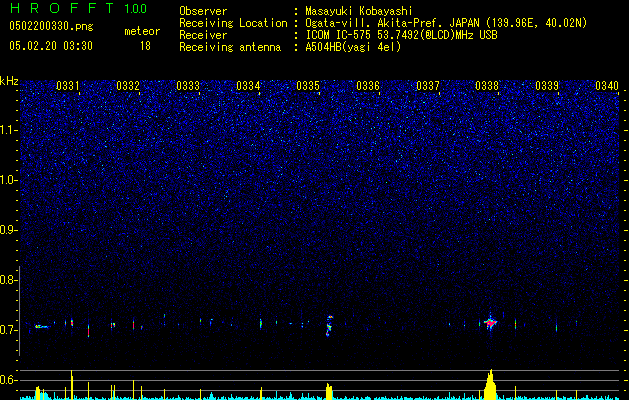Click time marker 0338
This screenshot has width=629, height=400.
(x=487, y=85)
